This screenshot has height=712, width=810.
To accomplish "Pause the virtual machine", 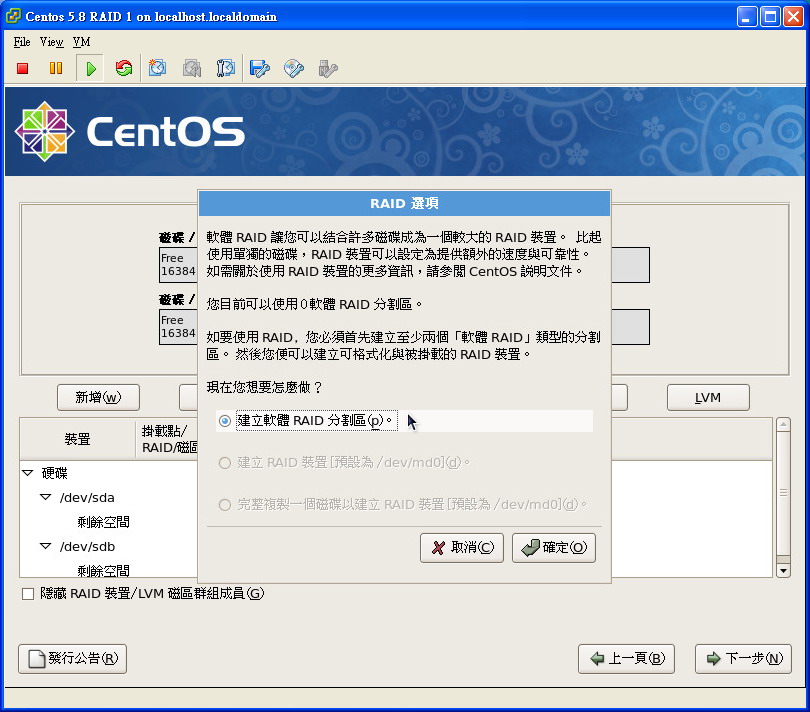I will (56, 68).
